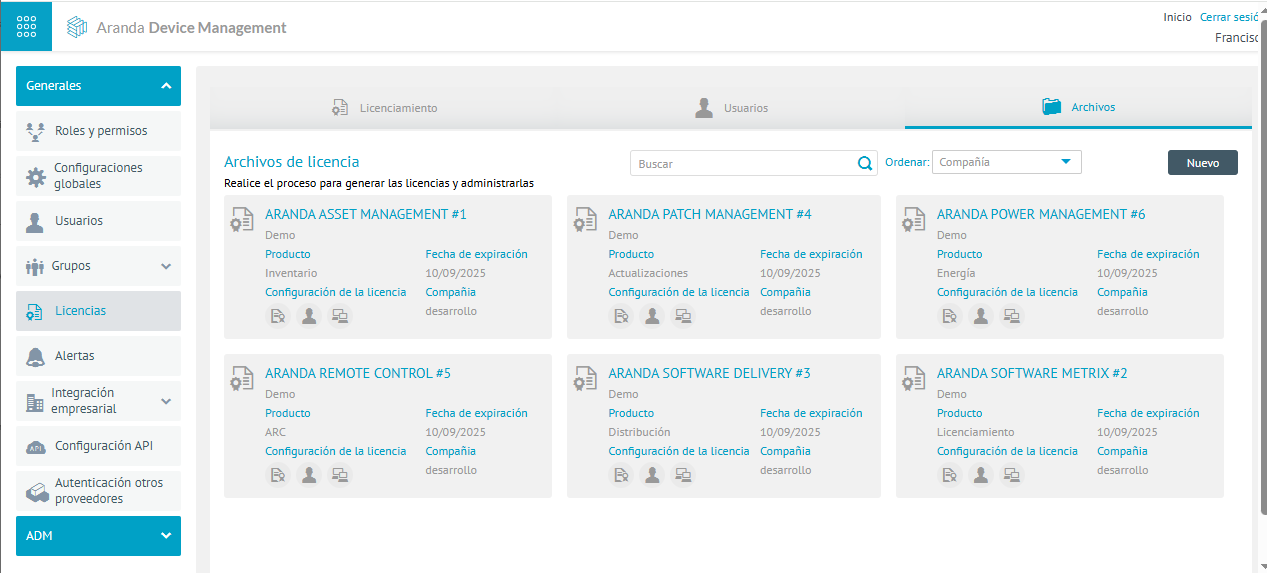Screen dimensions: 1267x573
Task: Open ARANDA PATCH MANAGEMENT #4 title link
Action: click(710, 214)
